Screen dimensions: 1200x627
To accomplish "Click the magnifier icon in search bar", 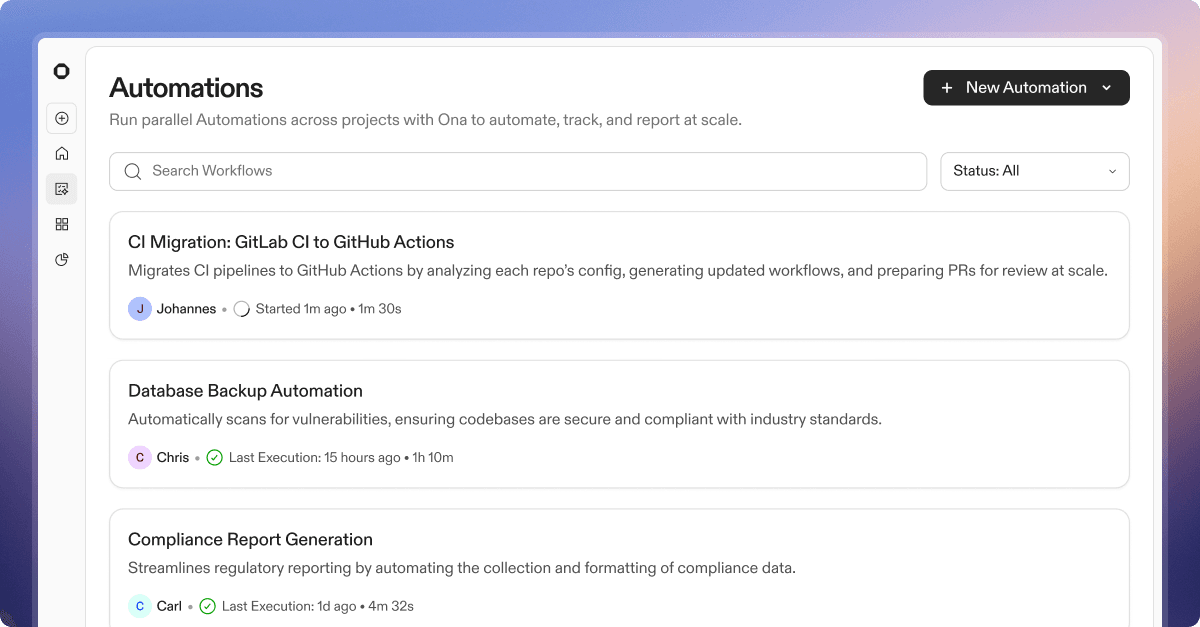I will click(x=132, y=171).
